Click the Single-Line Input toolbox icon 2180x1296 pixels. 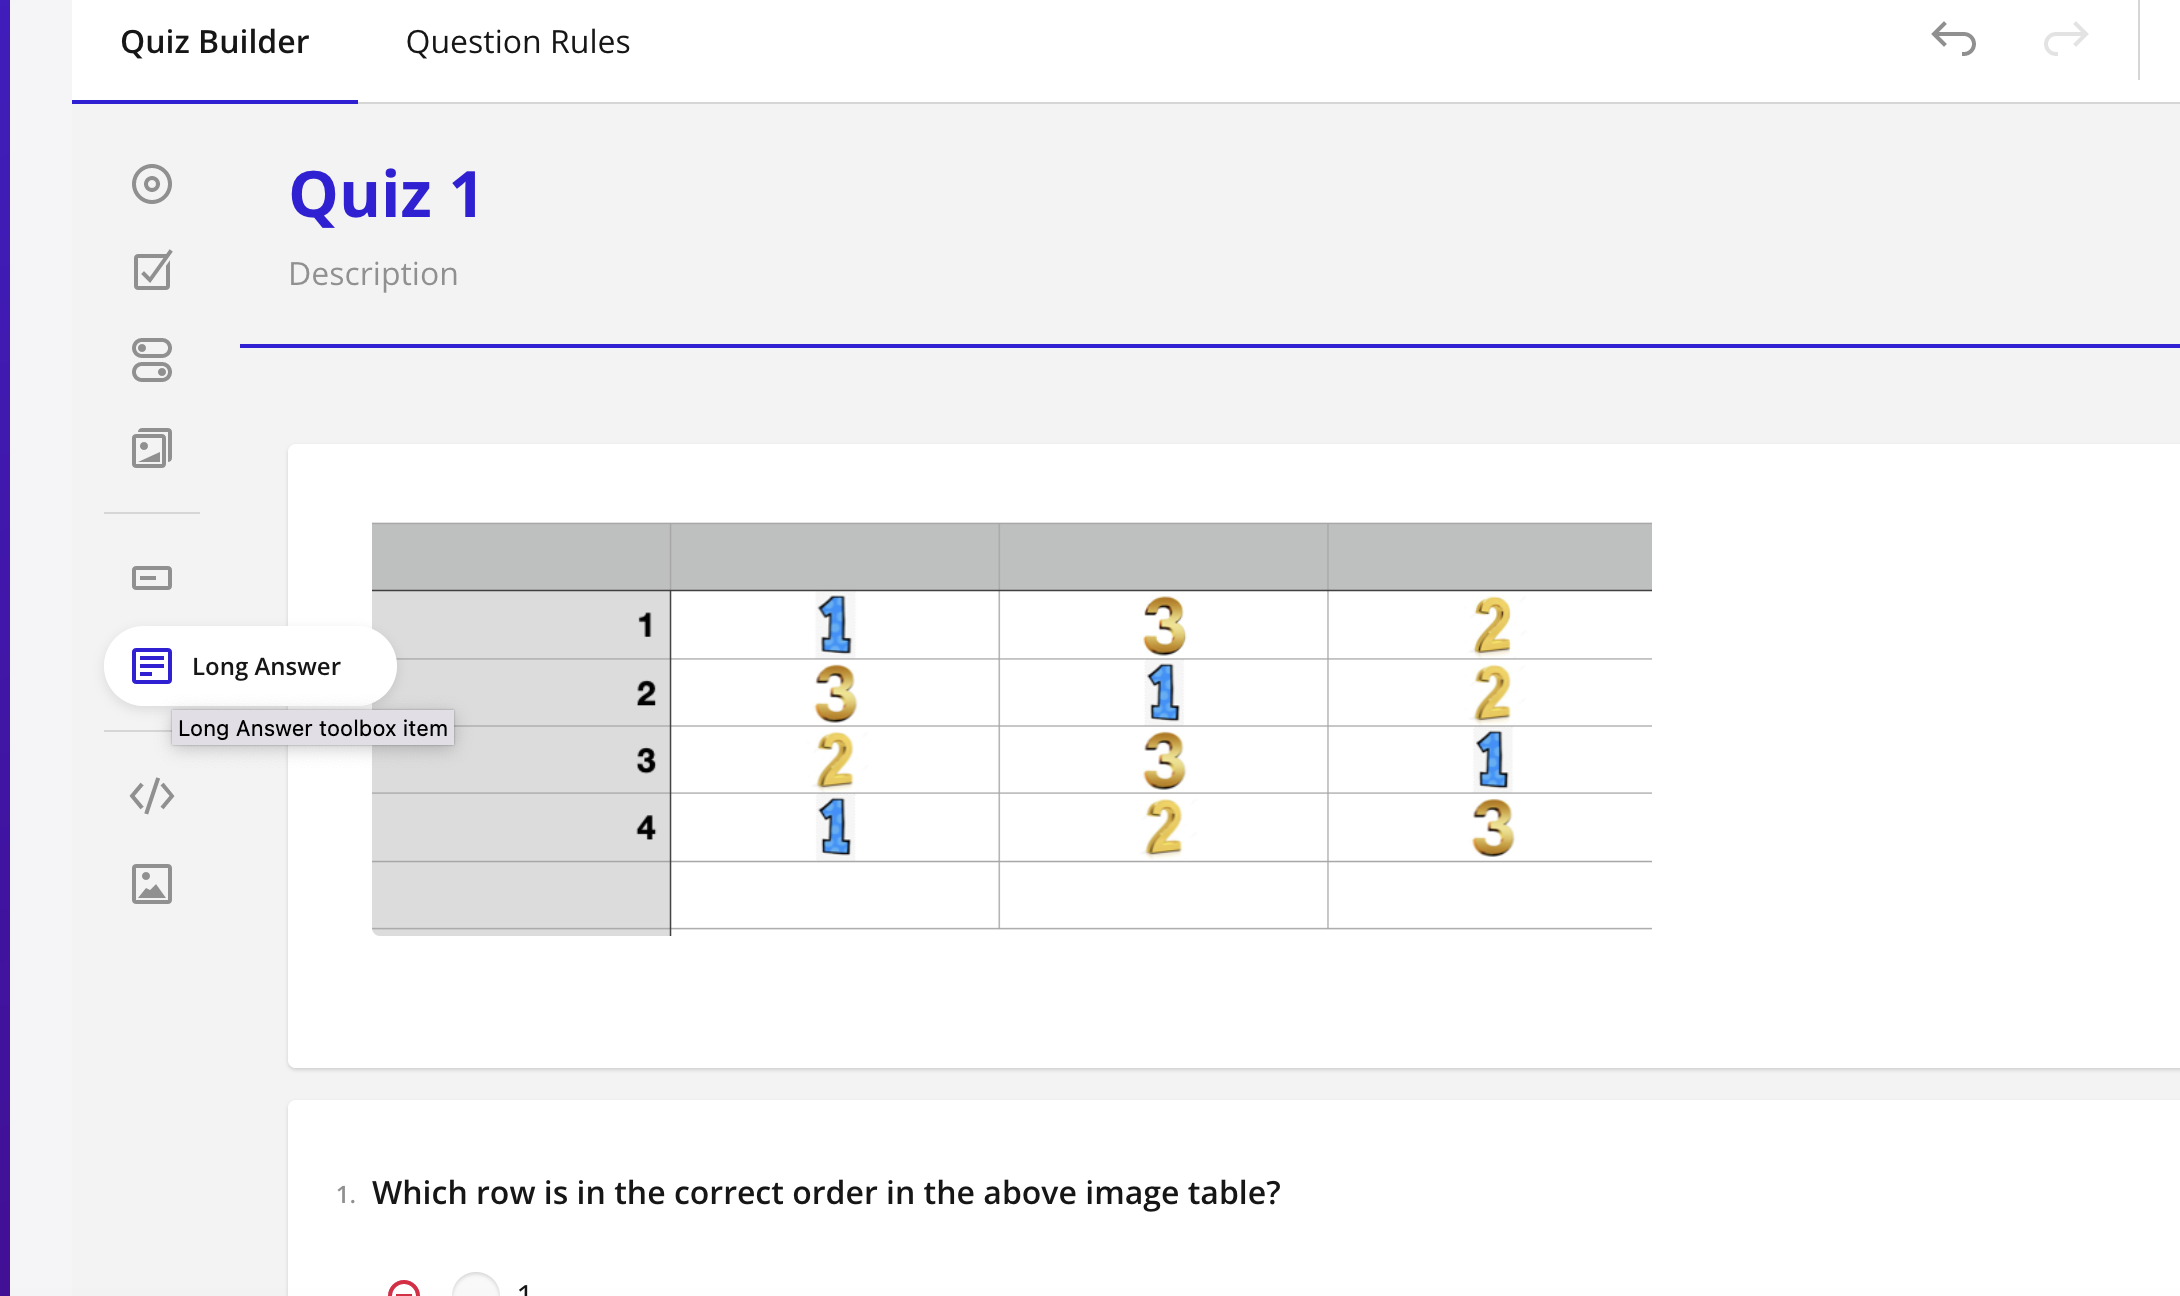(x=152, y=578)
